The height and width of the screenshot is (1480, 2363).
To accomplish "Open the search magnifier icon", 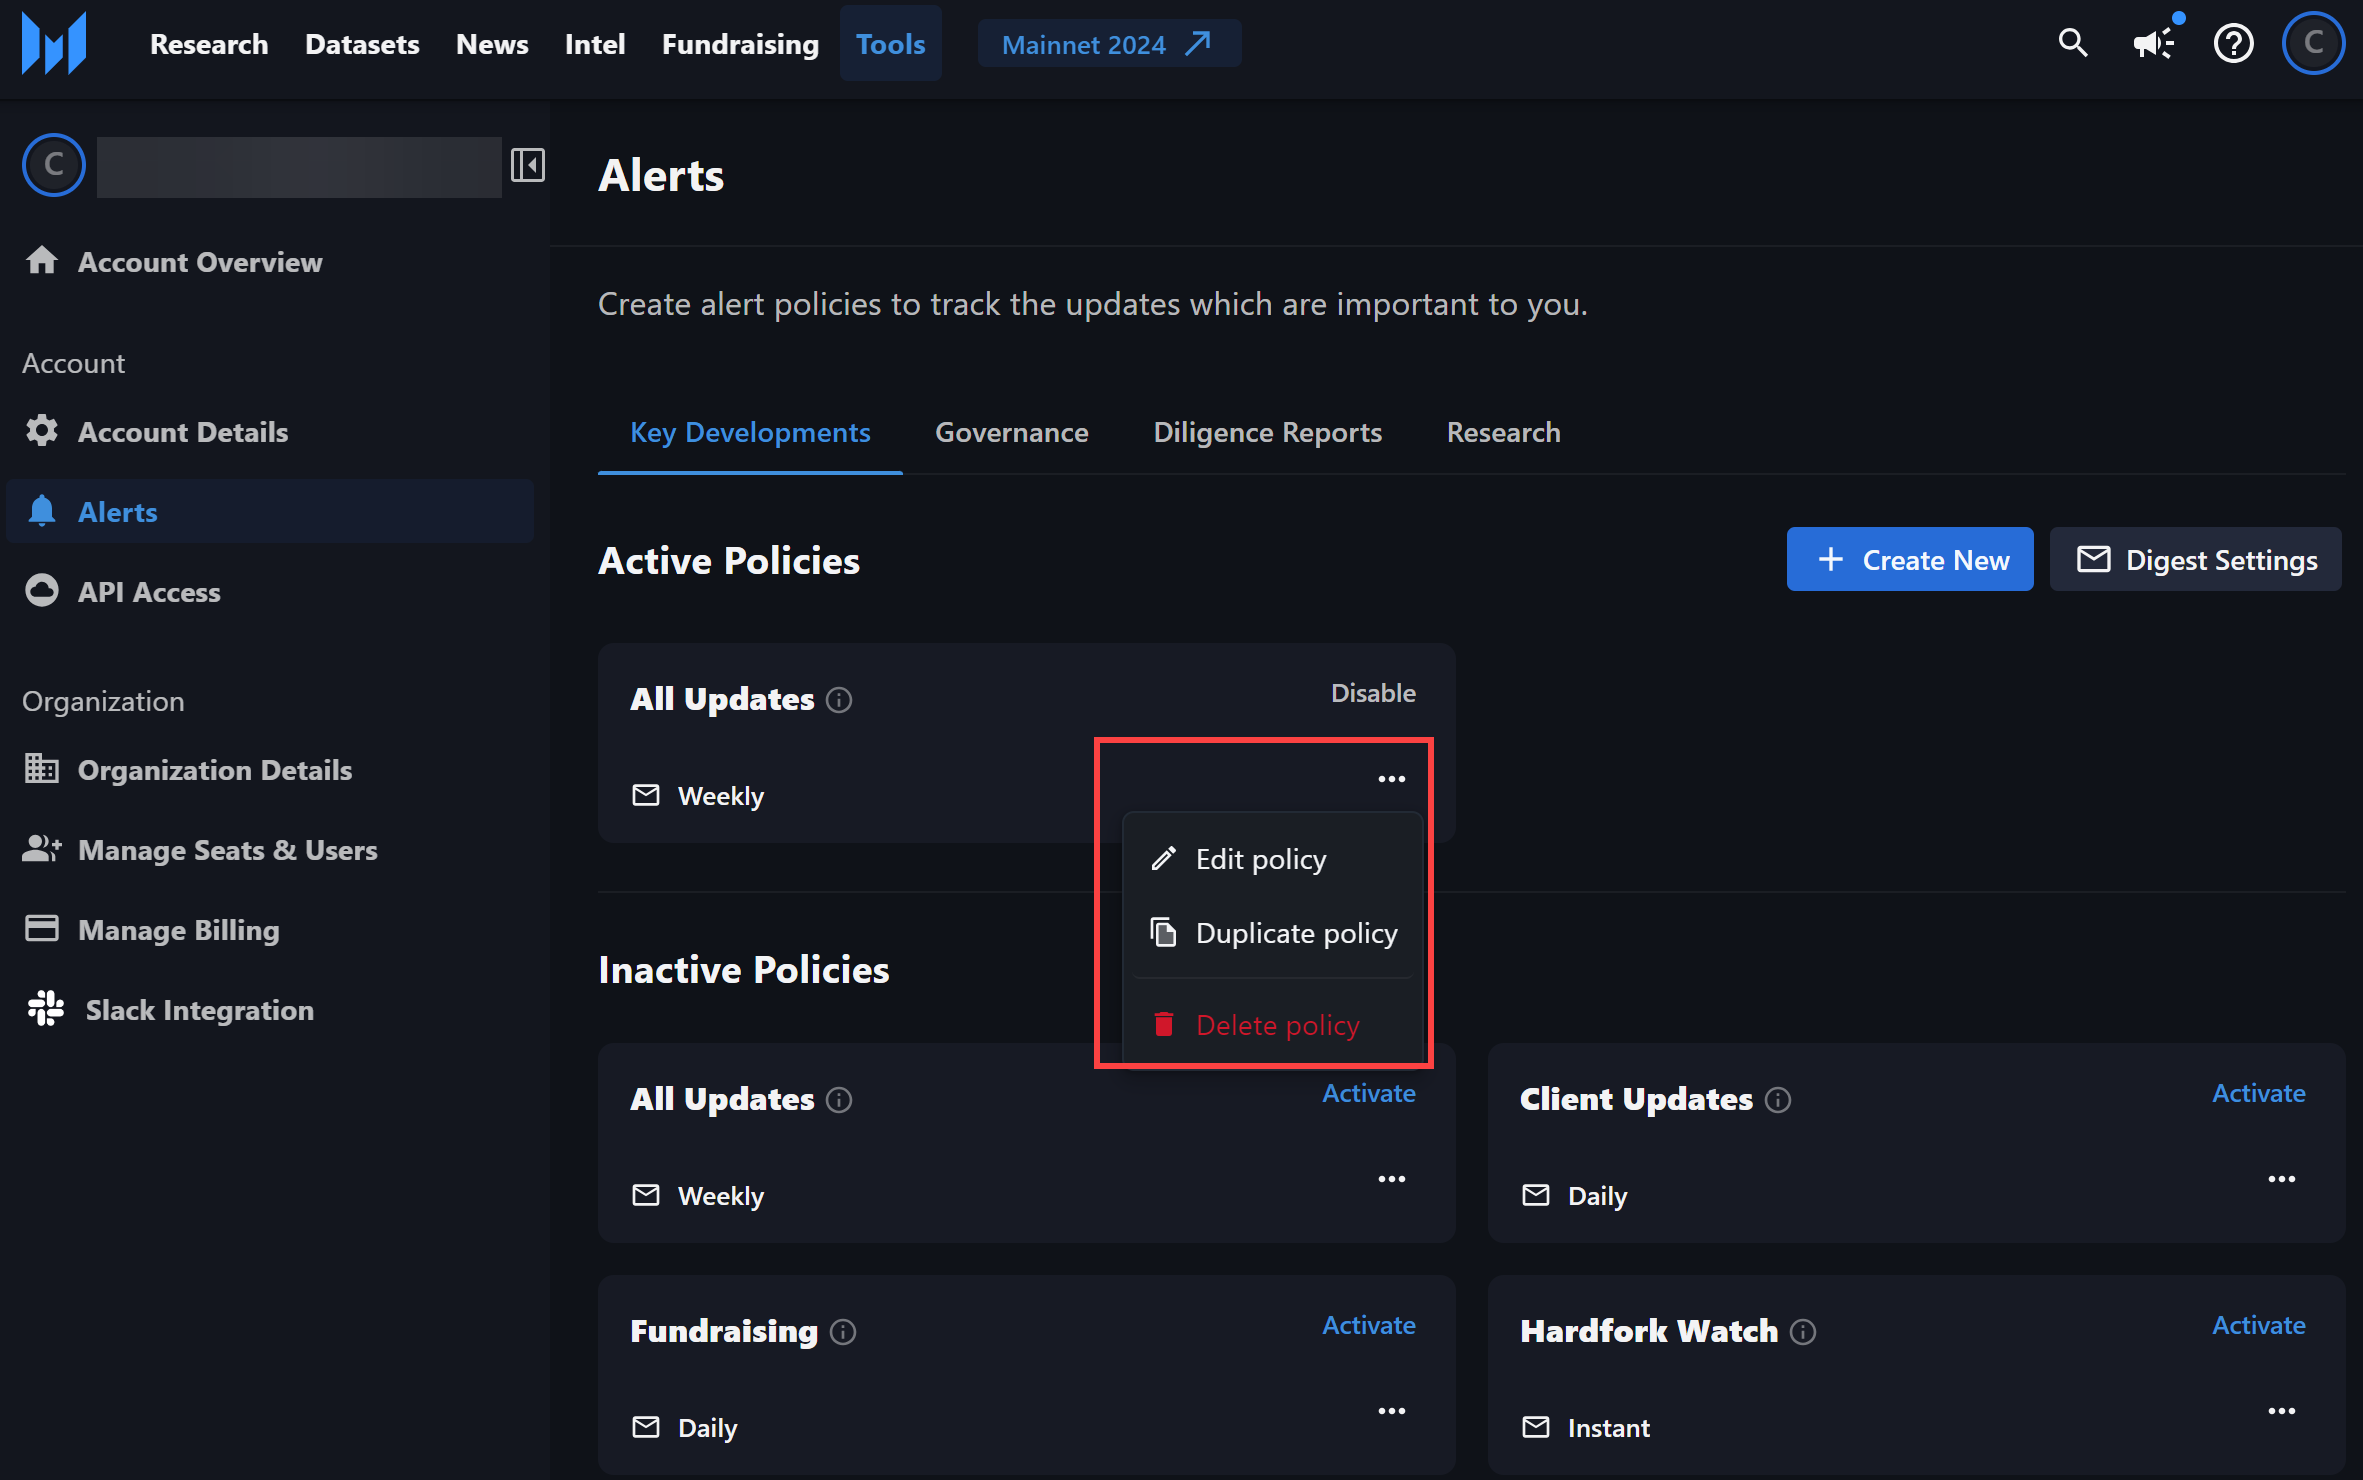I will 2073,43.
